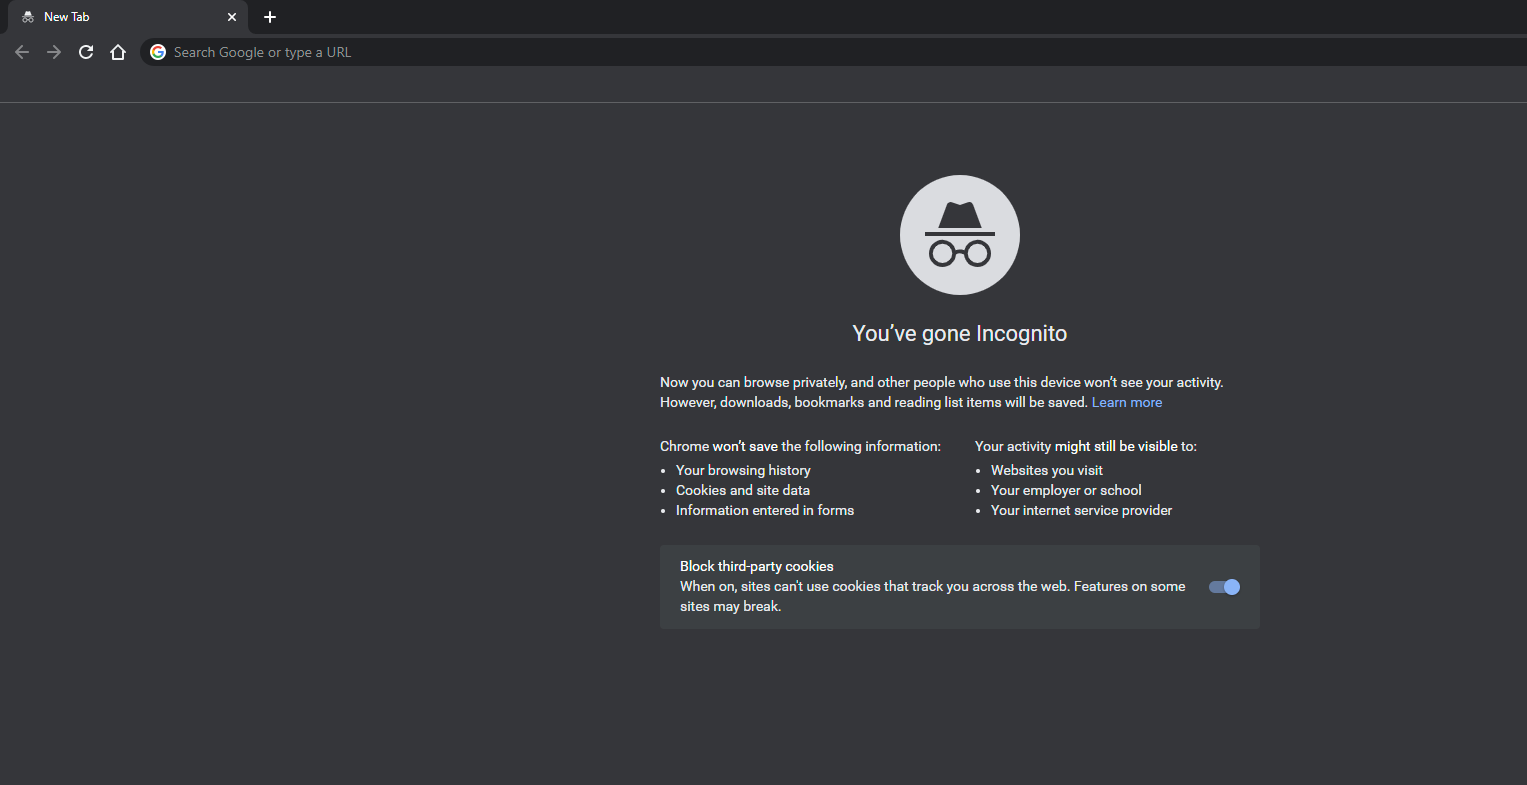Click the text Information entered in forms
The width and height of the screenshot is (1527, 785).
(765, 510)
